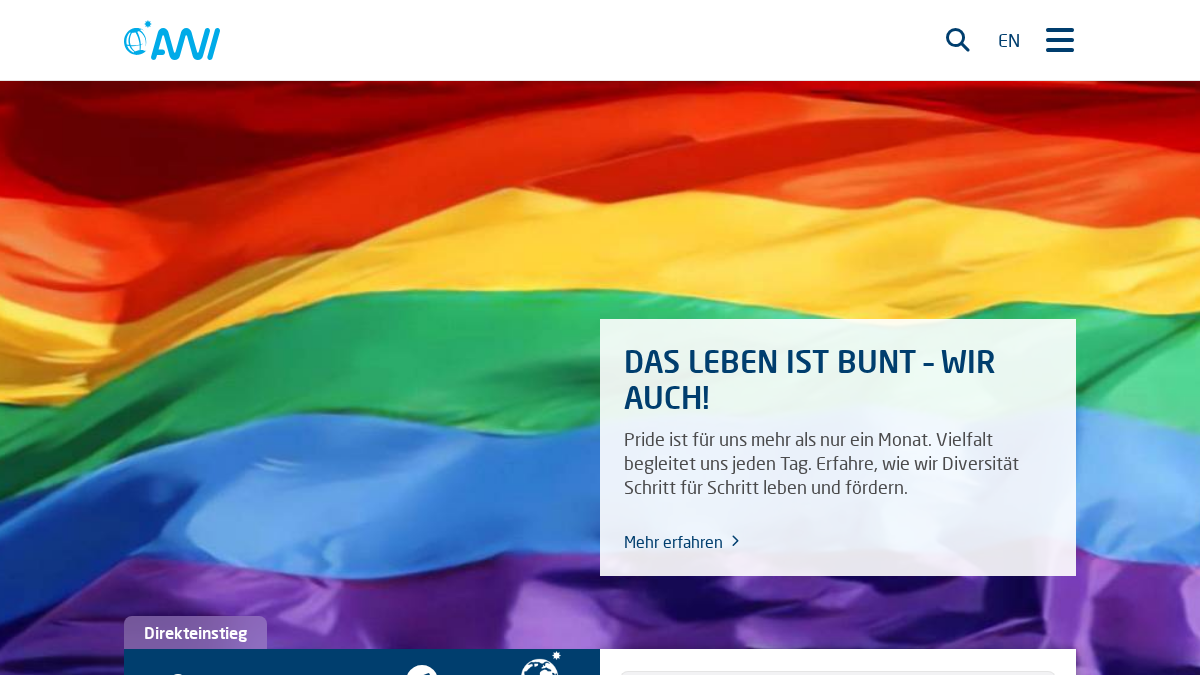Image resolution: width=1200 pixels, height=675 pixels.
Task: Click the globe symbol in AWI logo
Action: (137, 40)
